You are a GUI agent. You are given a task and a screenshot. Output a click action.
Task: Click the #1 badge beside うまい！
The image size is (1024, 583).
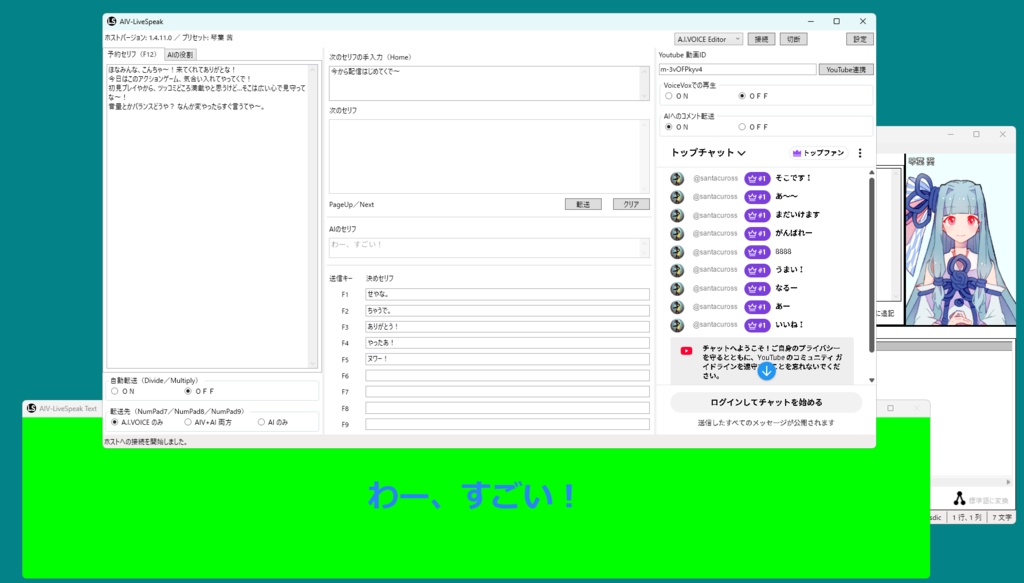click(x=757, y=270)
